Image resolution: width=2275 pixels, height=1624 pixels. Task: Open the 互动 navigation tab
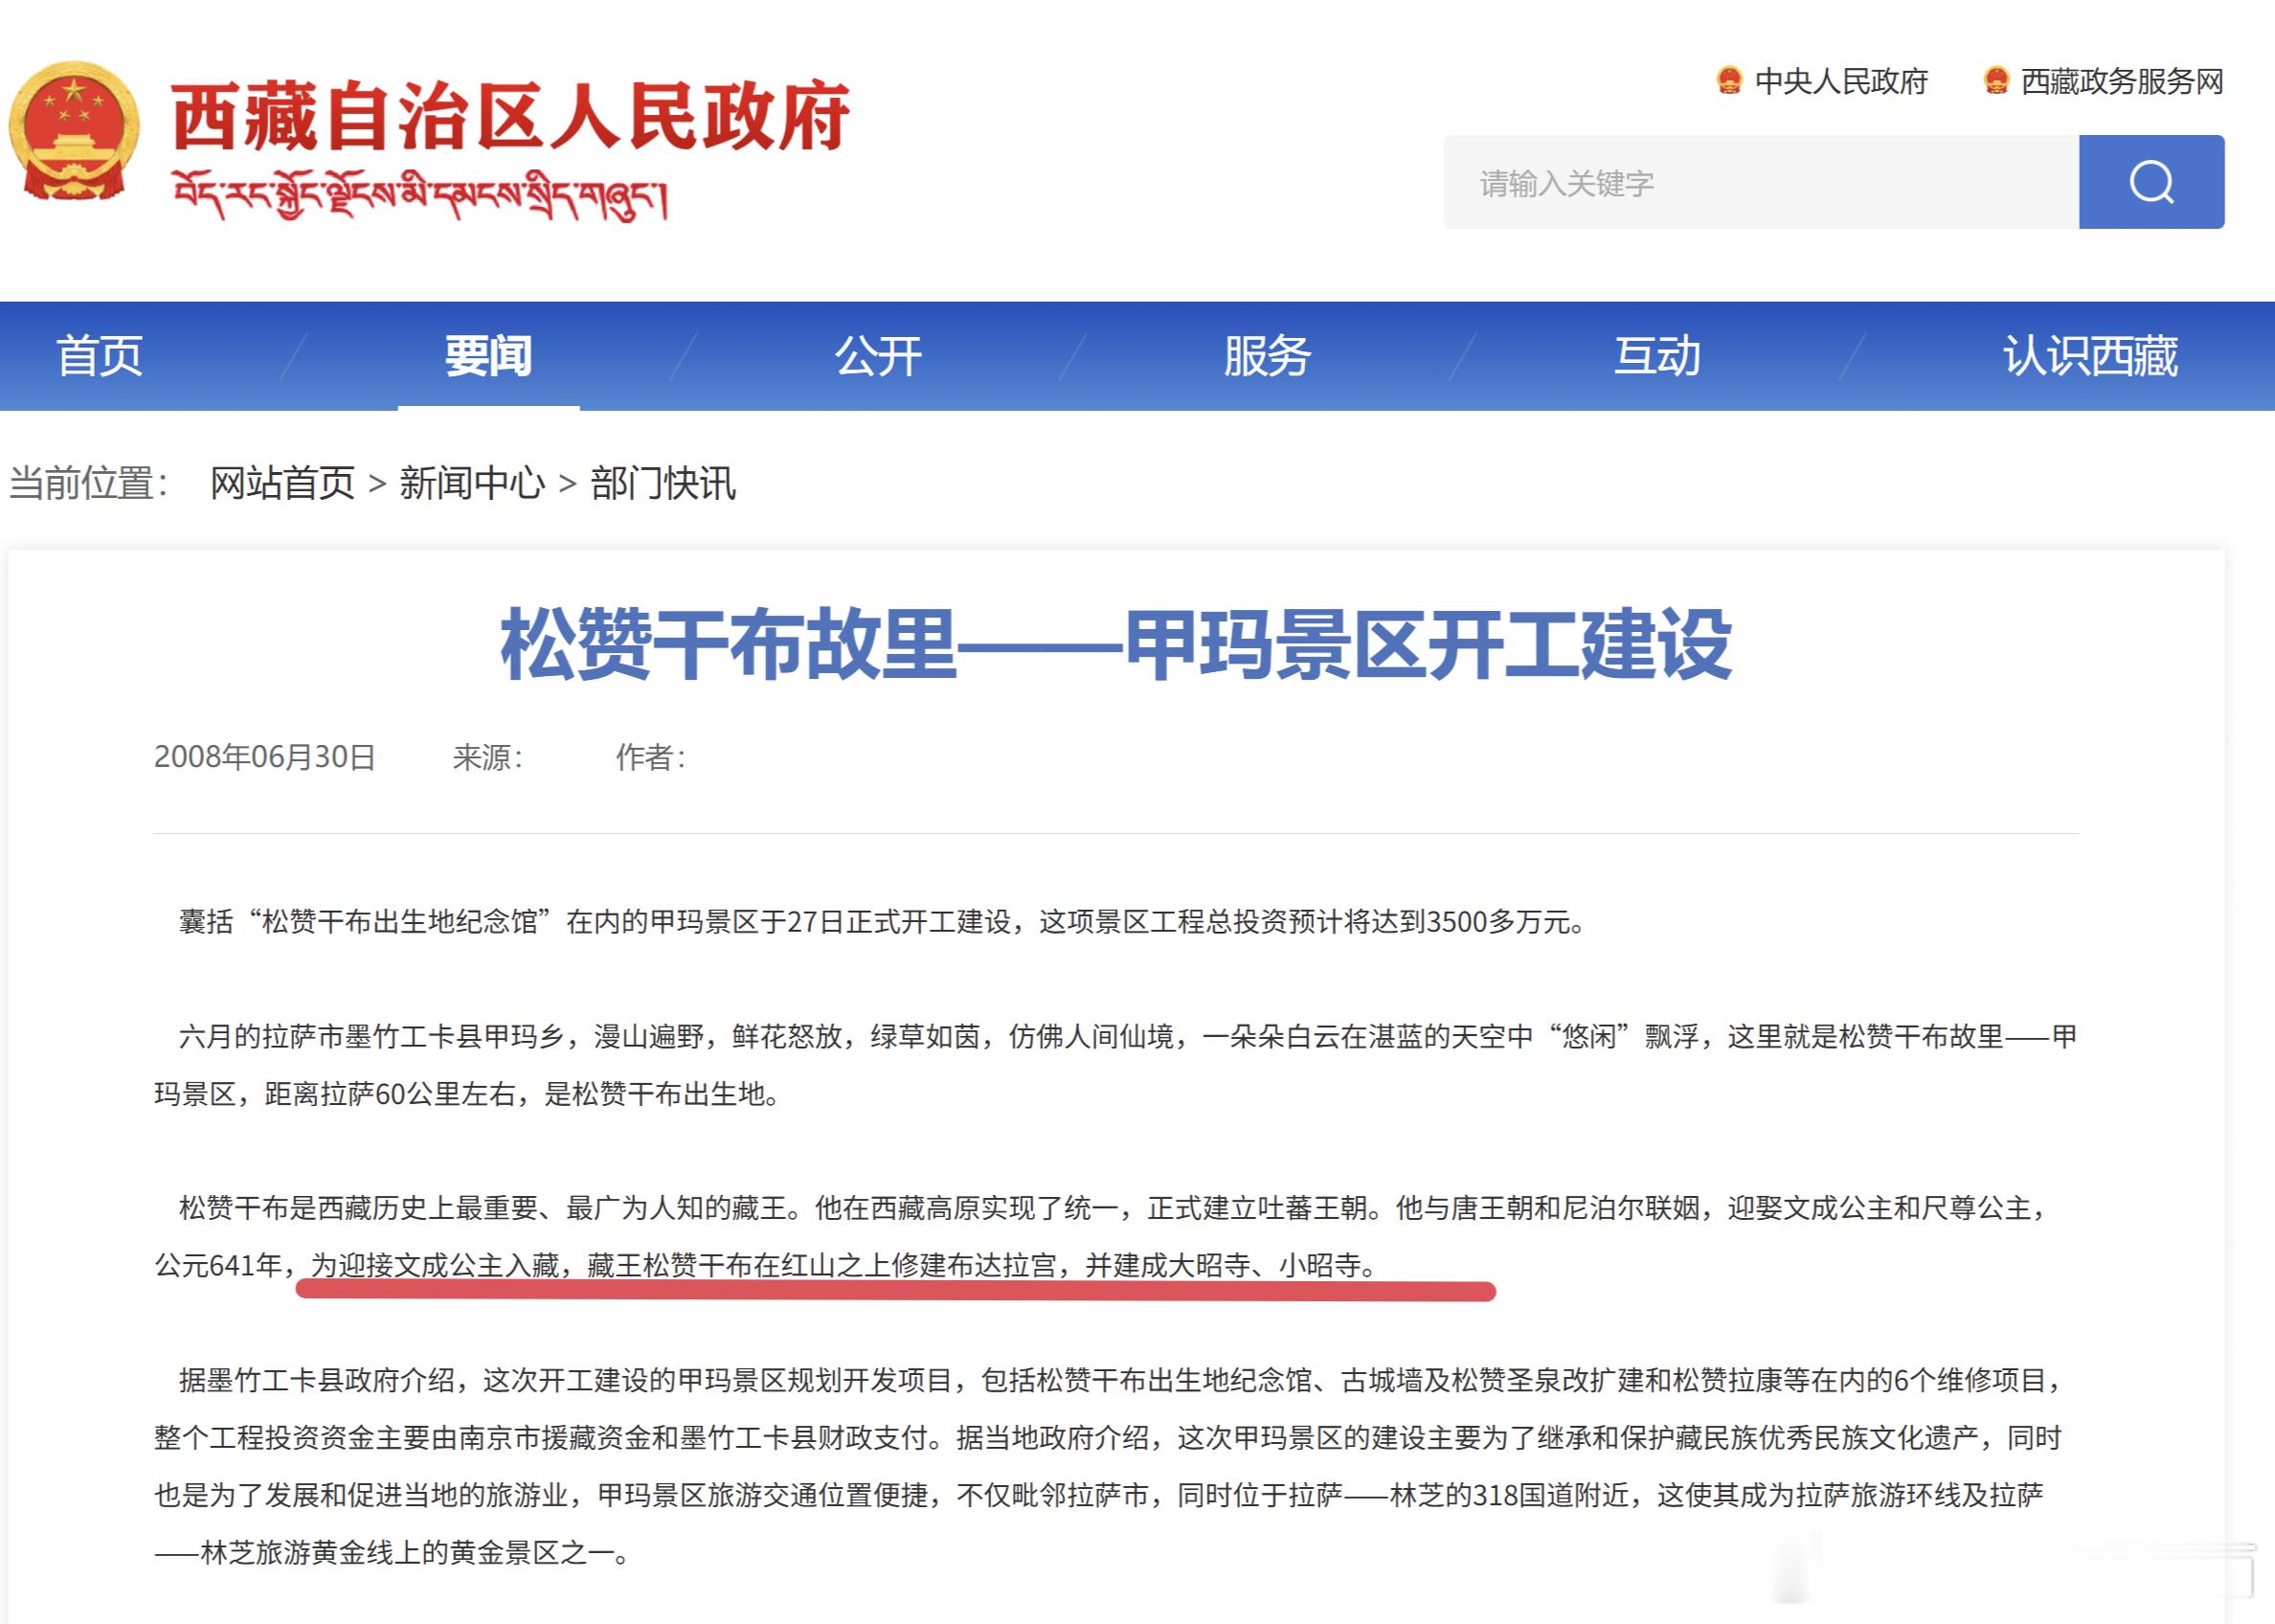pos(1656,356)
